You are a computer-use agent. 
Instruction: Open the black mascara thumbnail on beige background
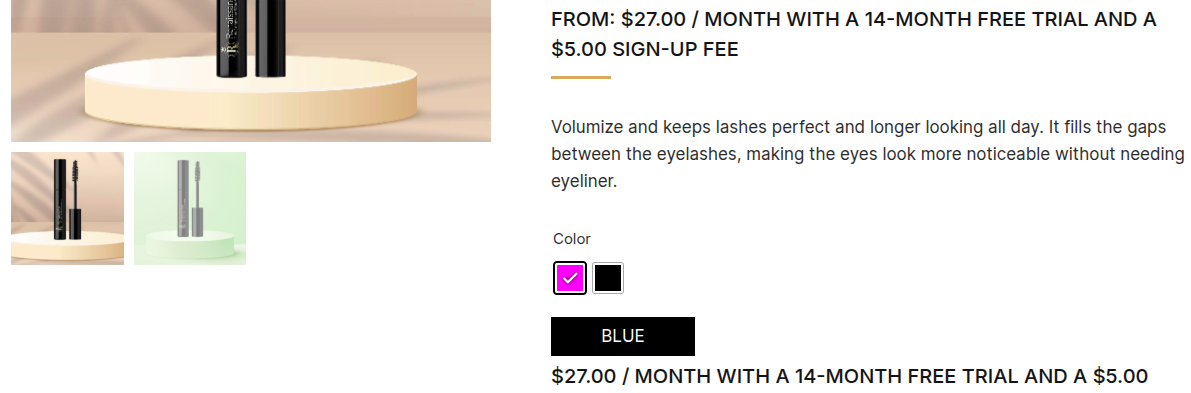click(x=68, y=208)
